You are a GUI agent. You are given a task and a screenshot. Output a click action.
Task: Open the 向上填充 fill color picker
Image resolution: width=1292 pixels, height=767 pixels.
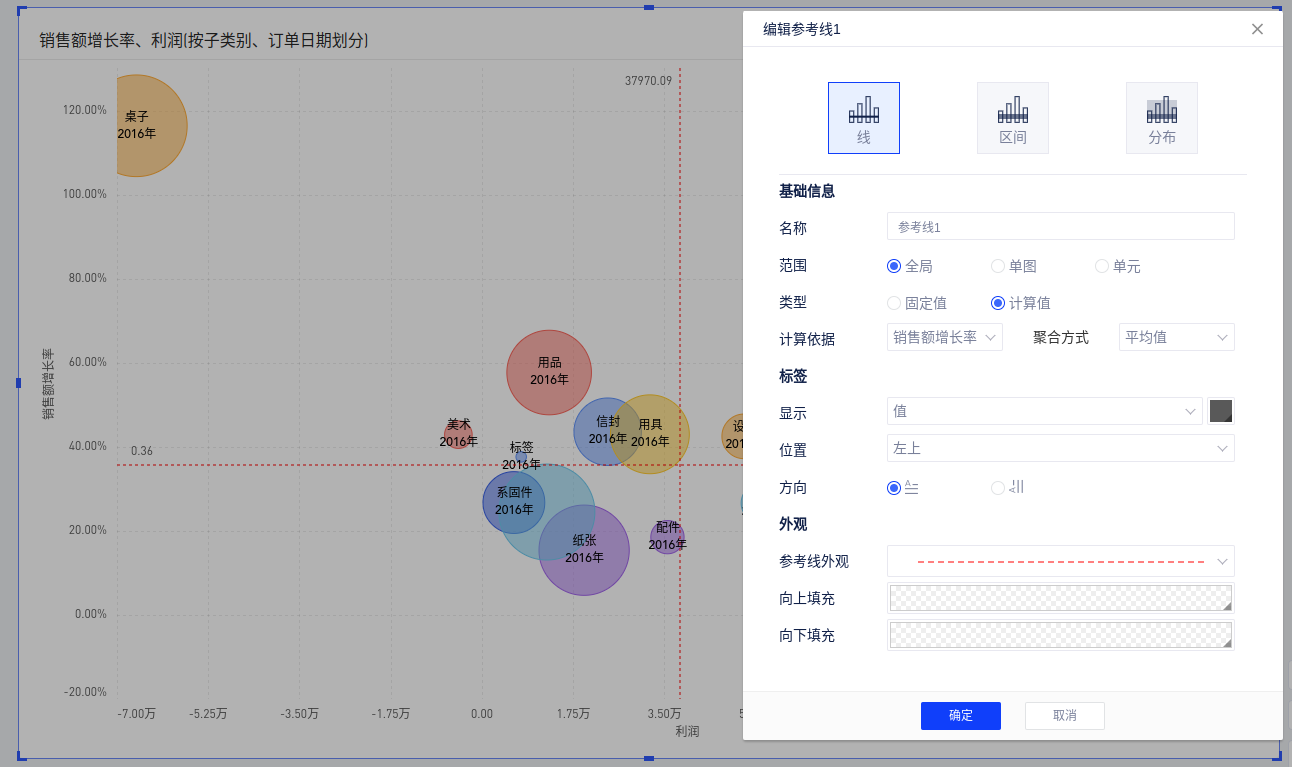click(x=1060, y=598)
